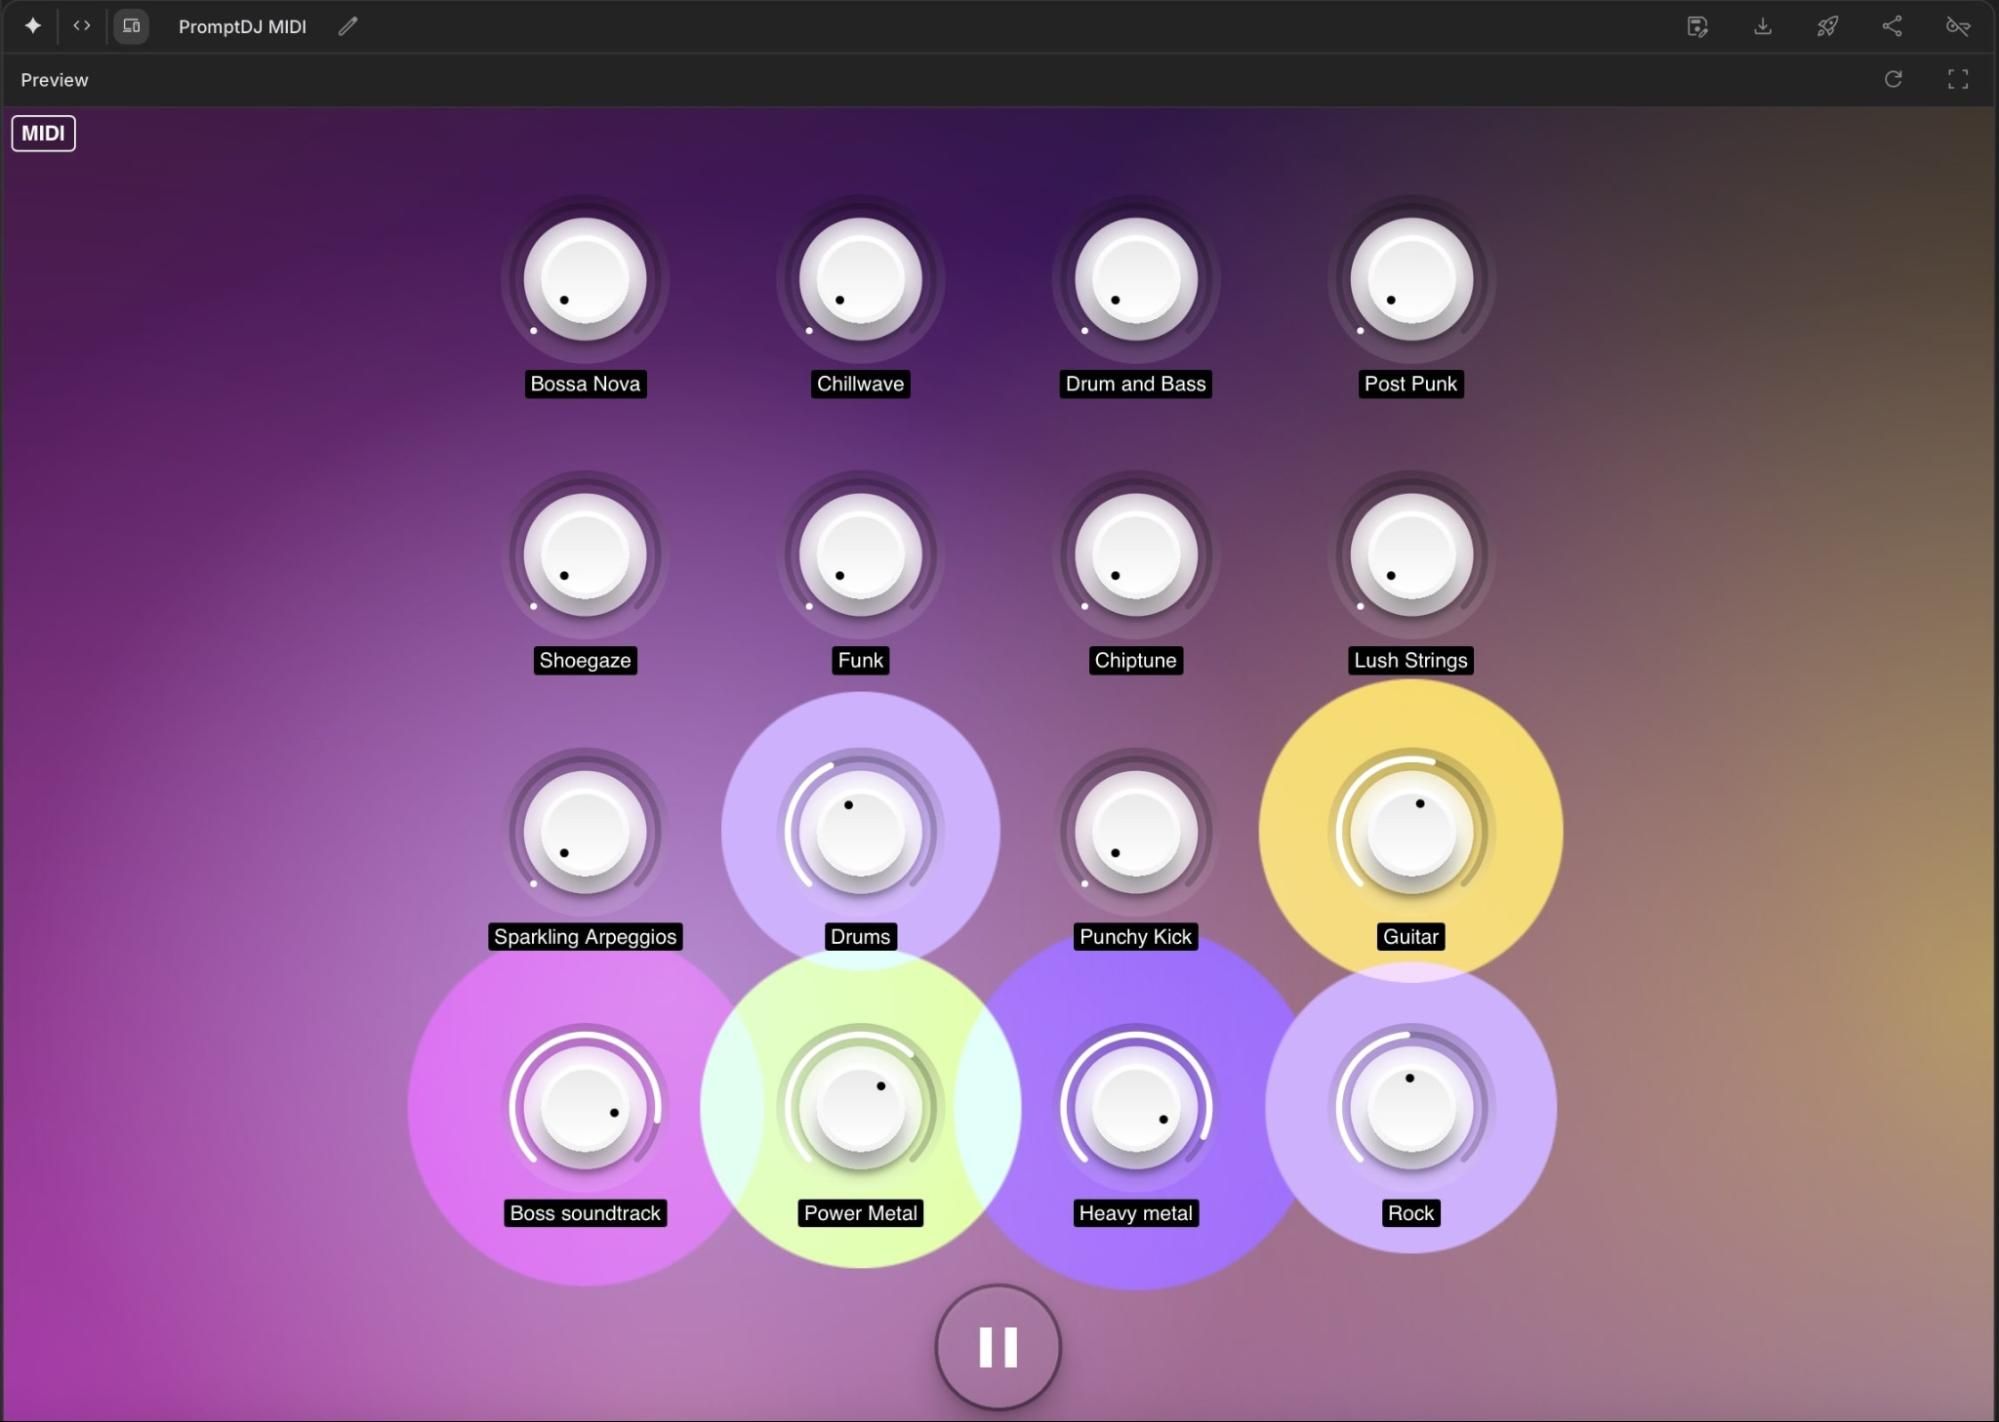Click the Guitar knob
Viewport: 1999px width, 1422px height.
click(1411, 832)
